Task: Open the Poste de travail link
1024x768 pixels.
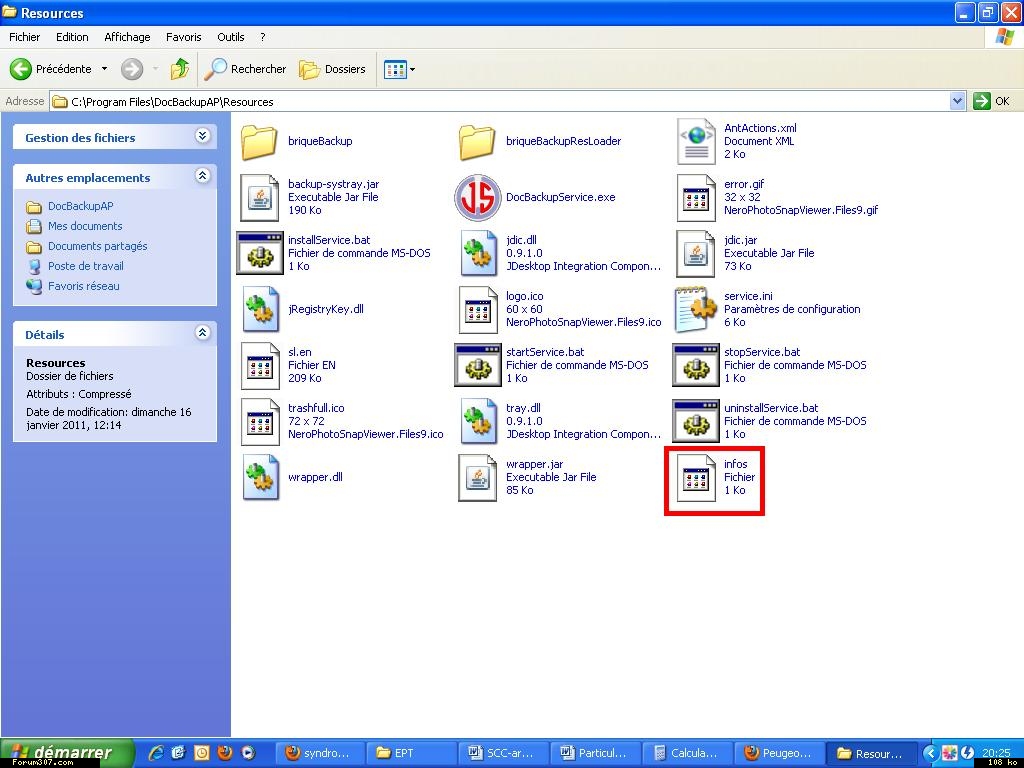Action: [x=86, y=266]
